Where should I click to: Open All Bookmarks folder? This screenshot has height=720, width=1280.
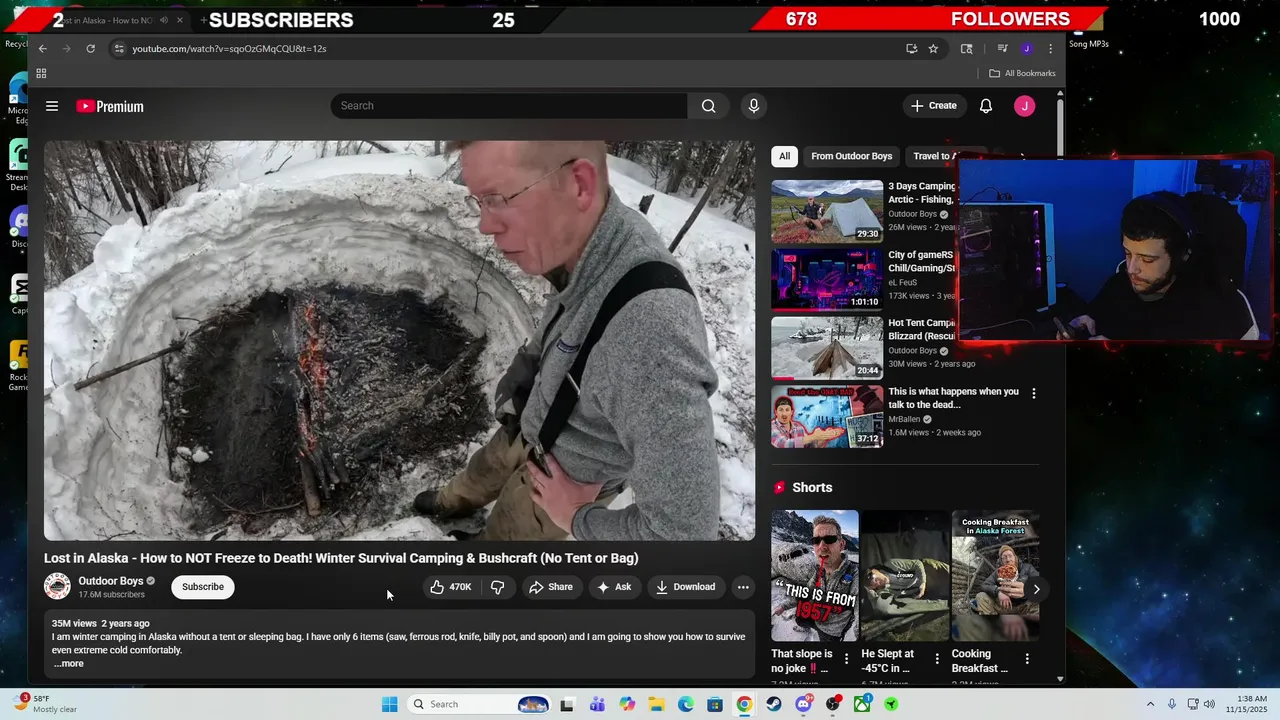click(1022, 73)
